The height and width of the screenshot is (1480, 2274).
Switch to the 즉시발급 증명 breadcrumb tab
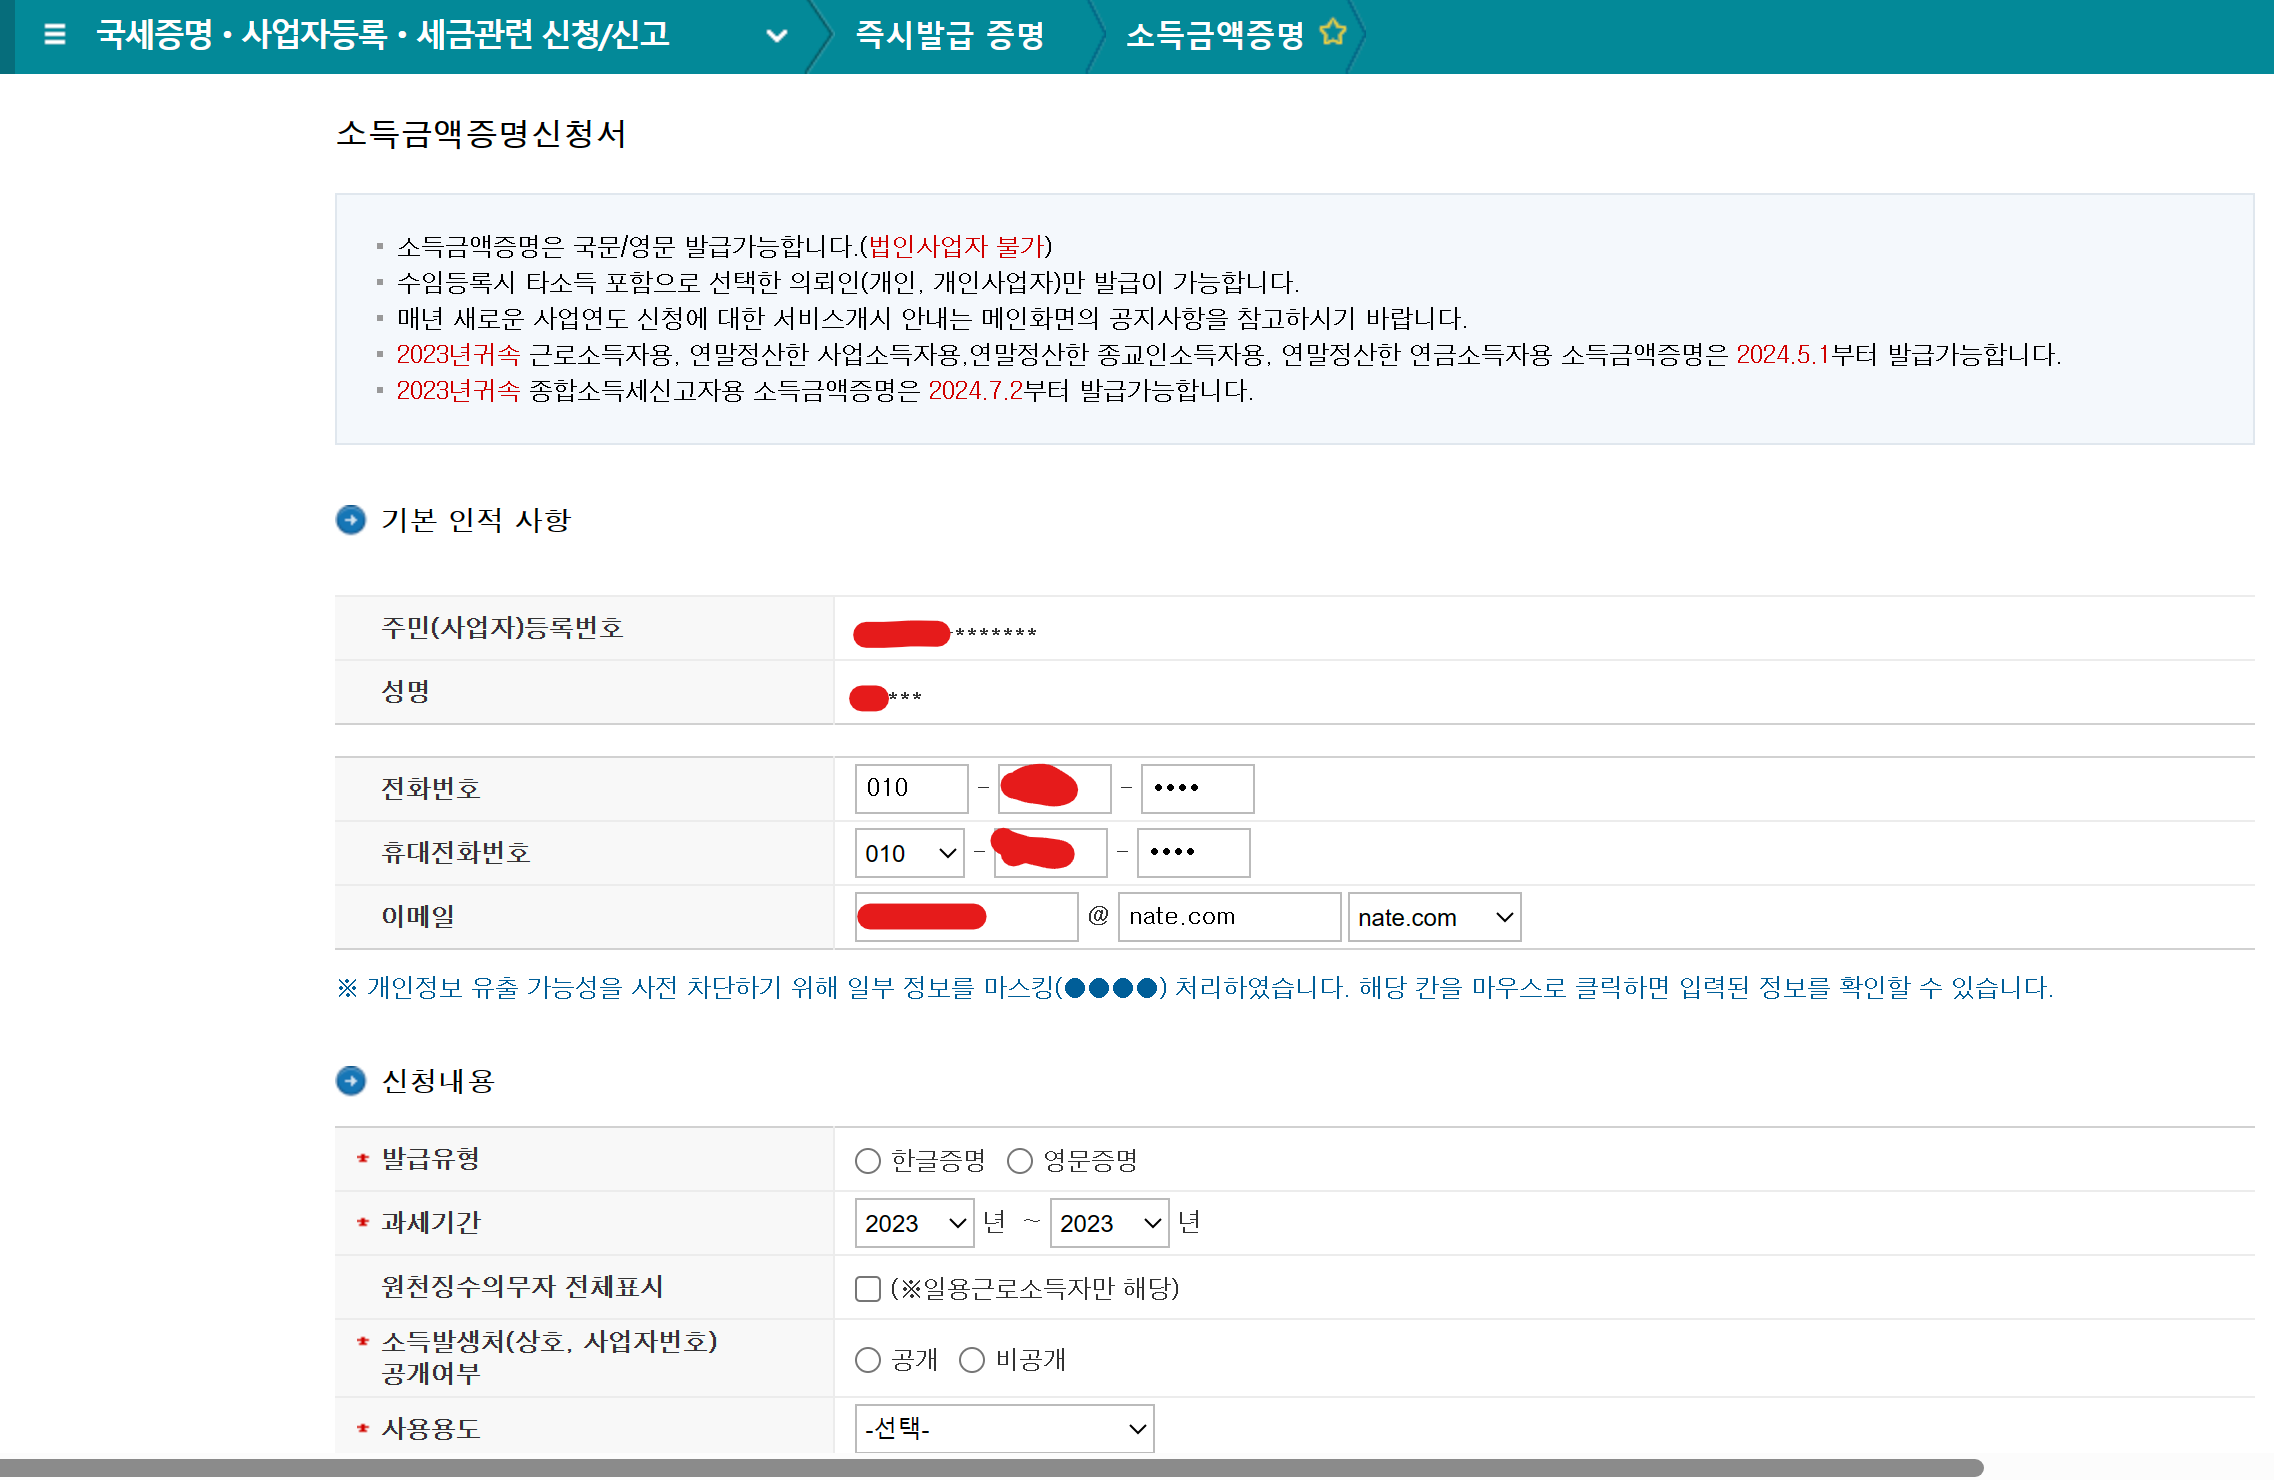[x=948, y=36]
